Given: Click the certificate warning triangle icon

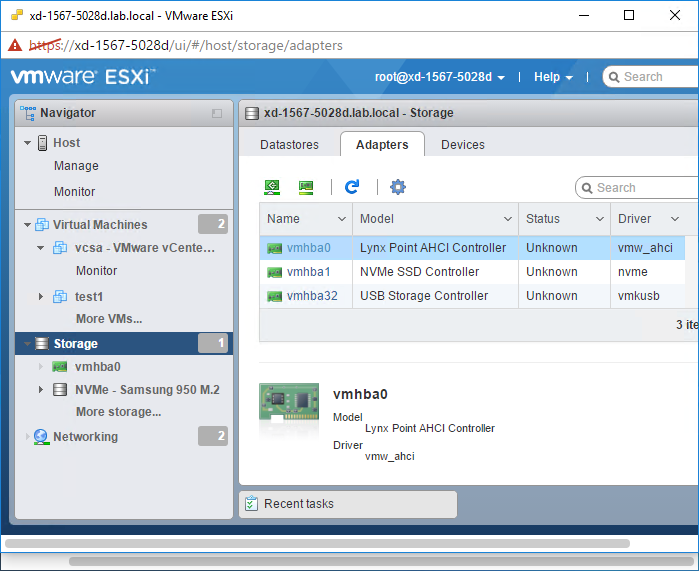Looking at the screenshot, I should click(x=15, y=45).
